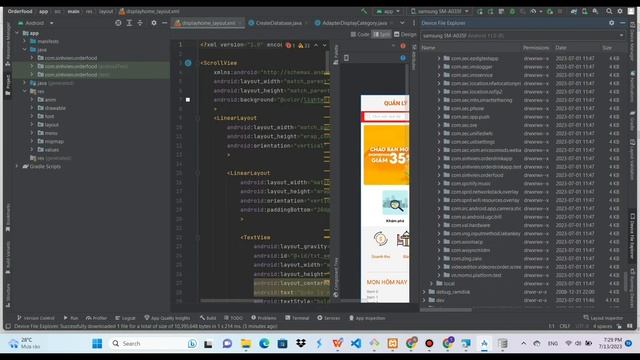Click the Expand All icon in Project panel
Image resolution: width=640 pixels, height=360 pixels.
(129, 23)
